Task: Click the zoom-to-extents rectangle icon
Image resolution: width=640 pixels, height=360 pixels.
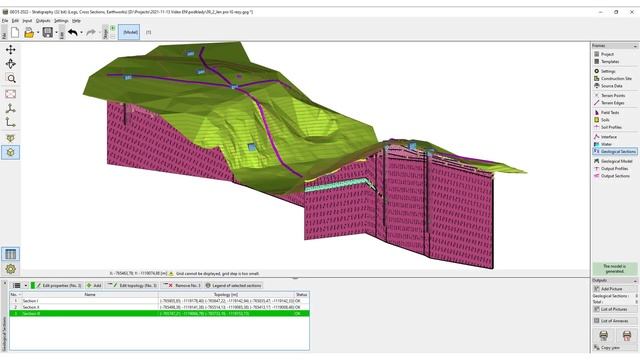Action: pos(11,94)
